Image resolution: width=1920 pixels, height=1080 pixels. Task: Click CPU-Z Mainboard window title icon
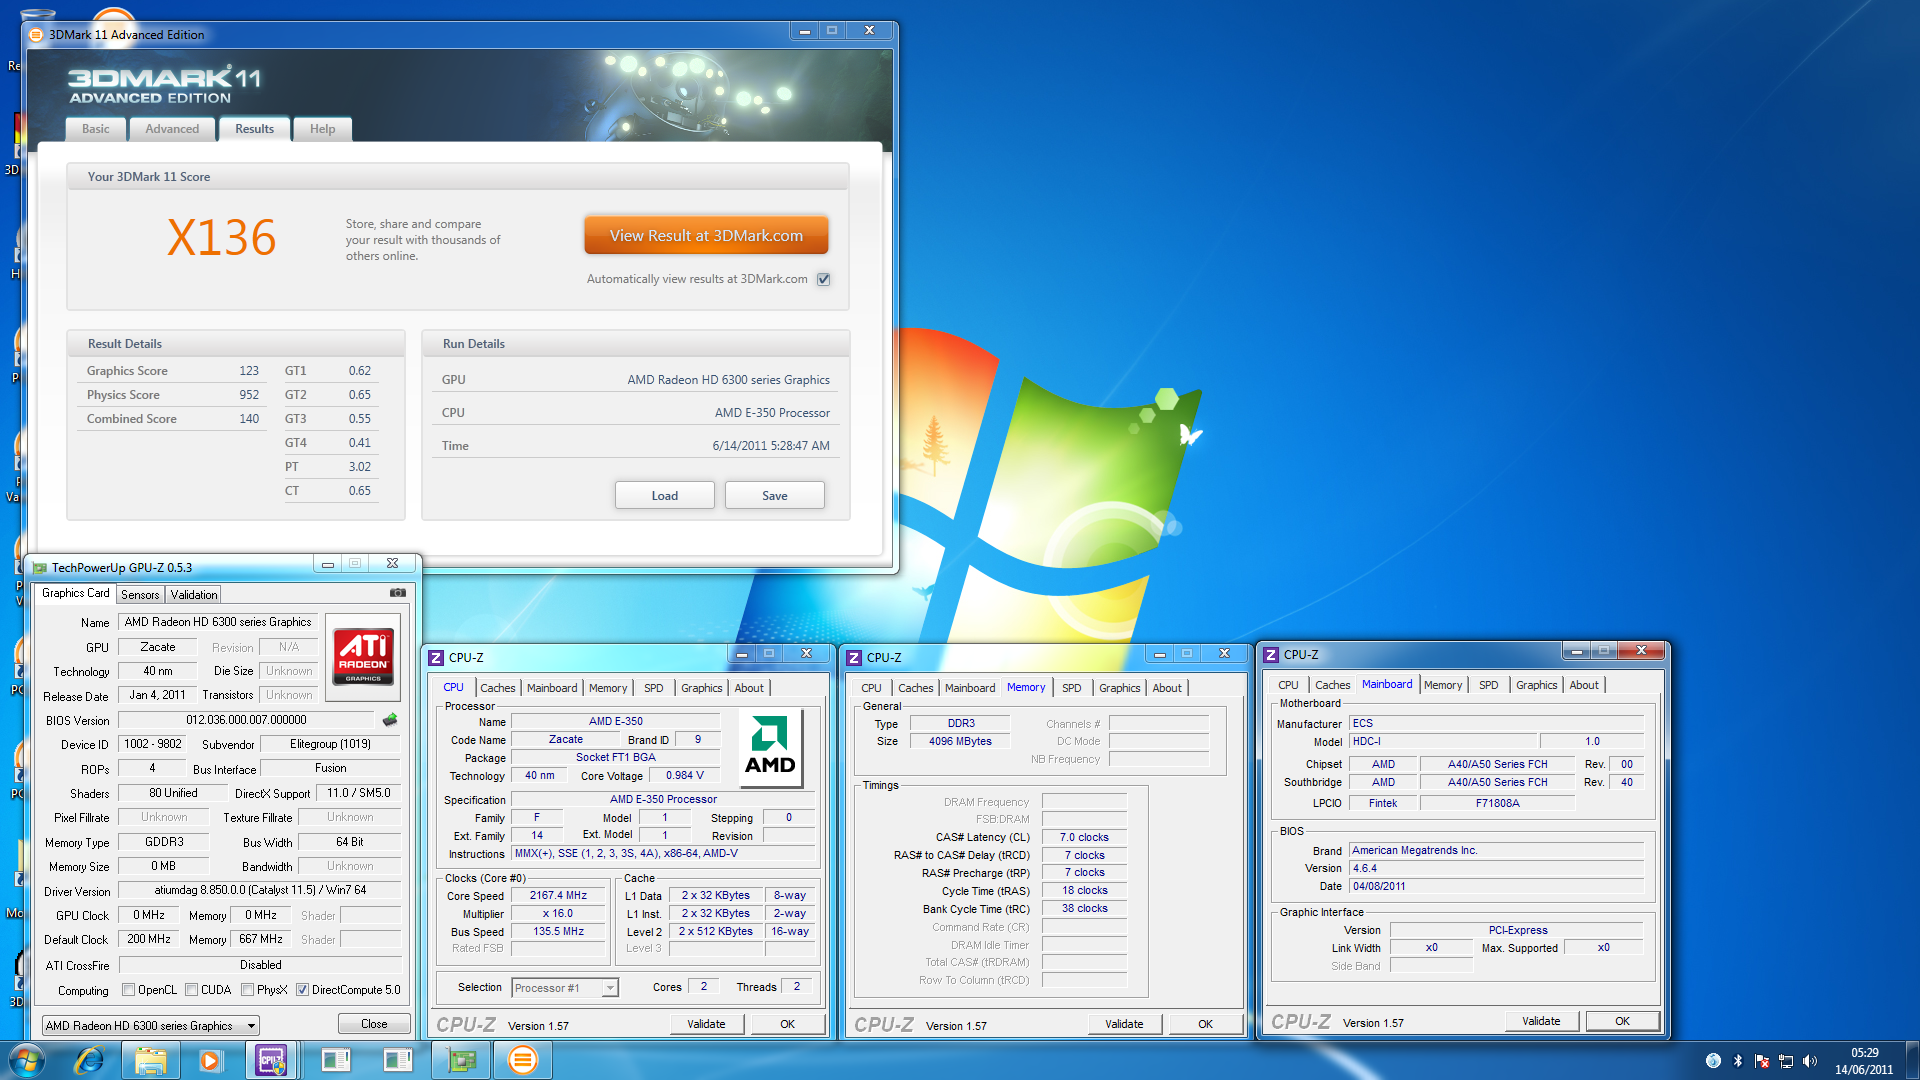(x=1271, y=655)
